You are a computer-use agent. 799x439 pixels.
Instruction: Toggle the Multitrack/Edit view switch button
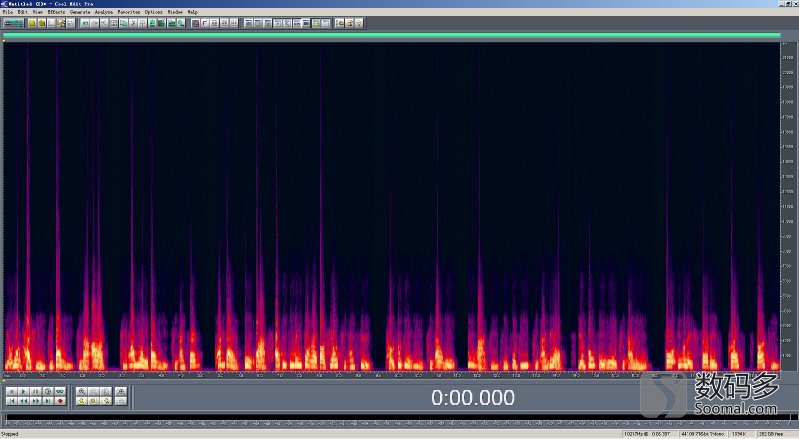click(14, 23)
